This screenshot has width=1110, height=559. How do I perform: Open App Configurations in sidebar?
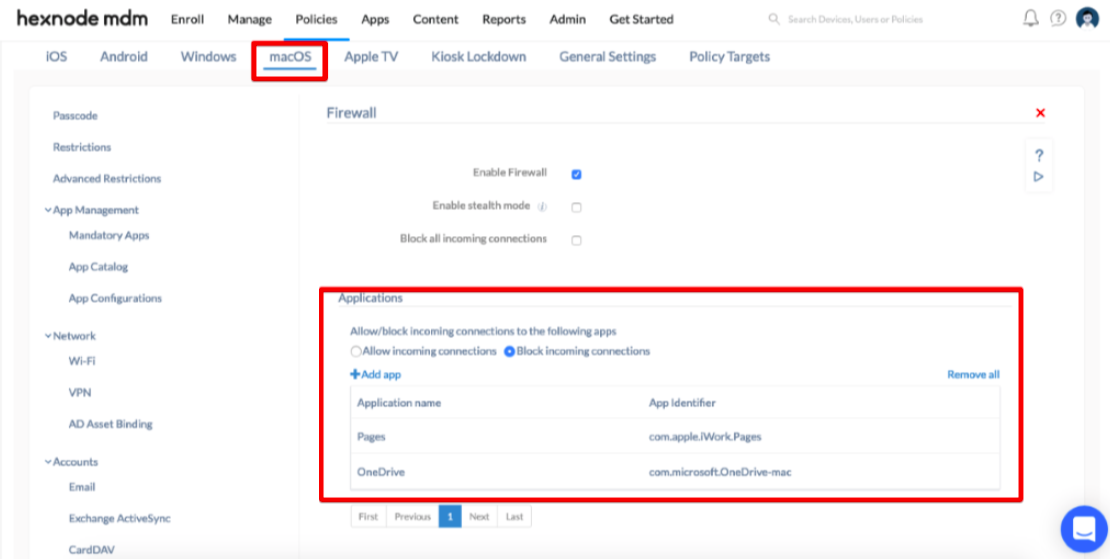tap(115, 299)
